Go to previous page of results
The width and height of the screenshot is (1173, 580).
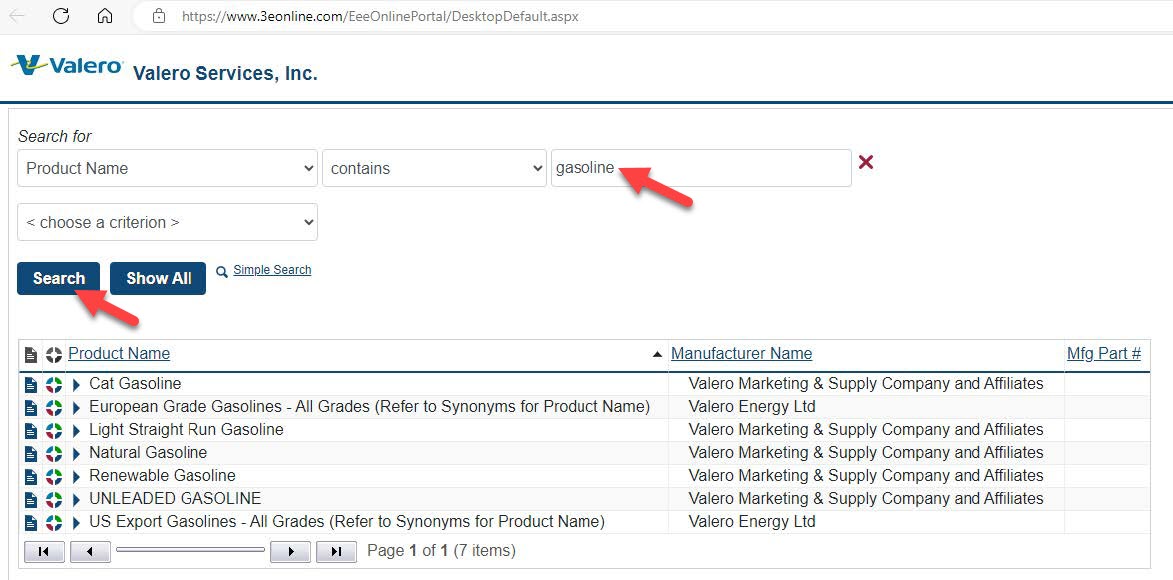click(x=91, y=552)
